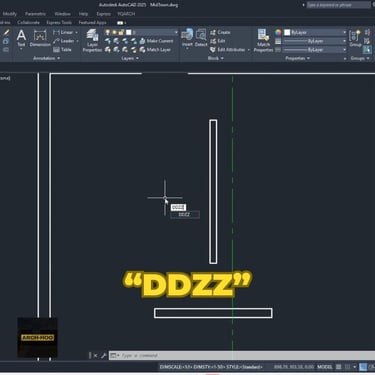
Task: Click the help search input field
Action: tap(338, 5)
